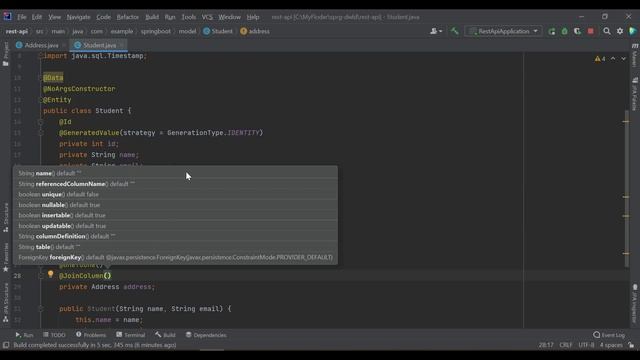Go to next highlighted error arrow
640x360 pixels.
point(624,59)
